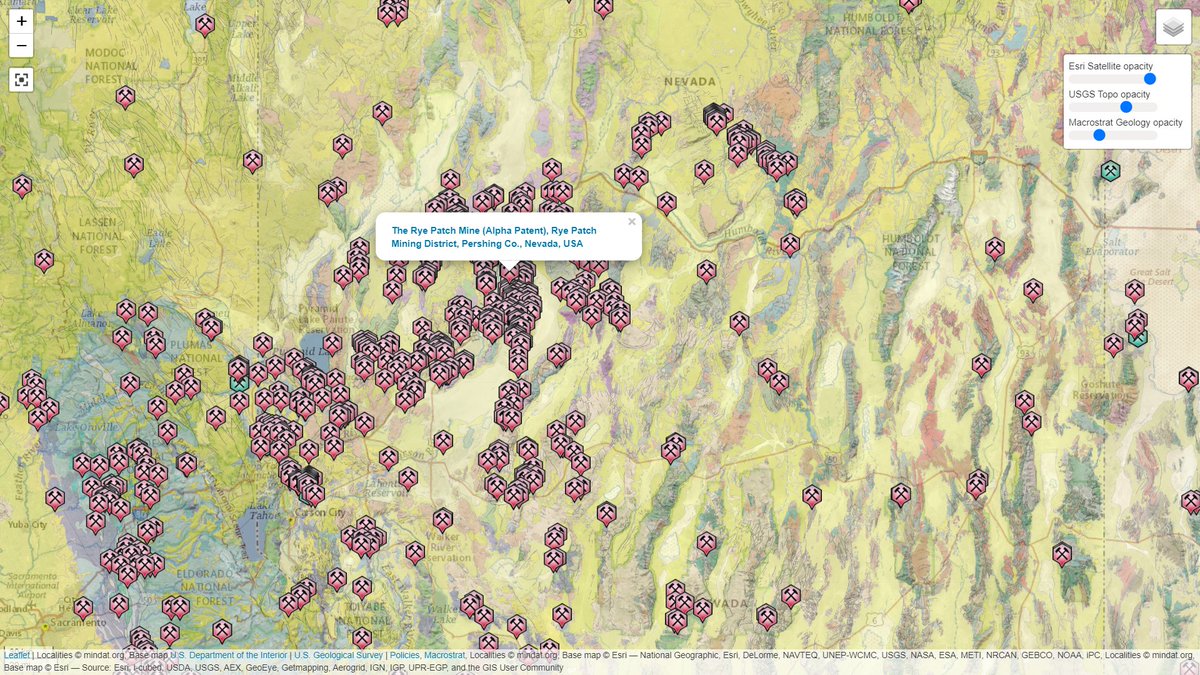Screen dimensions: 1200x675
Task: Select mine marker just below Lassen National Forest label
Action: [44, 261]
